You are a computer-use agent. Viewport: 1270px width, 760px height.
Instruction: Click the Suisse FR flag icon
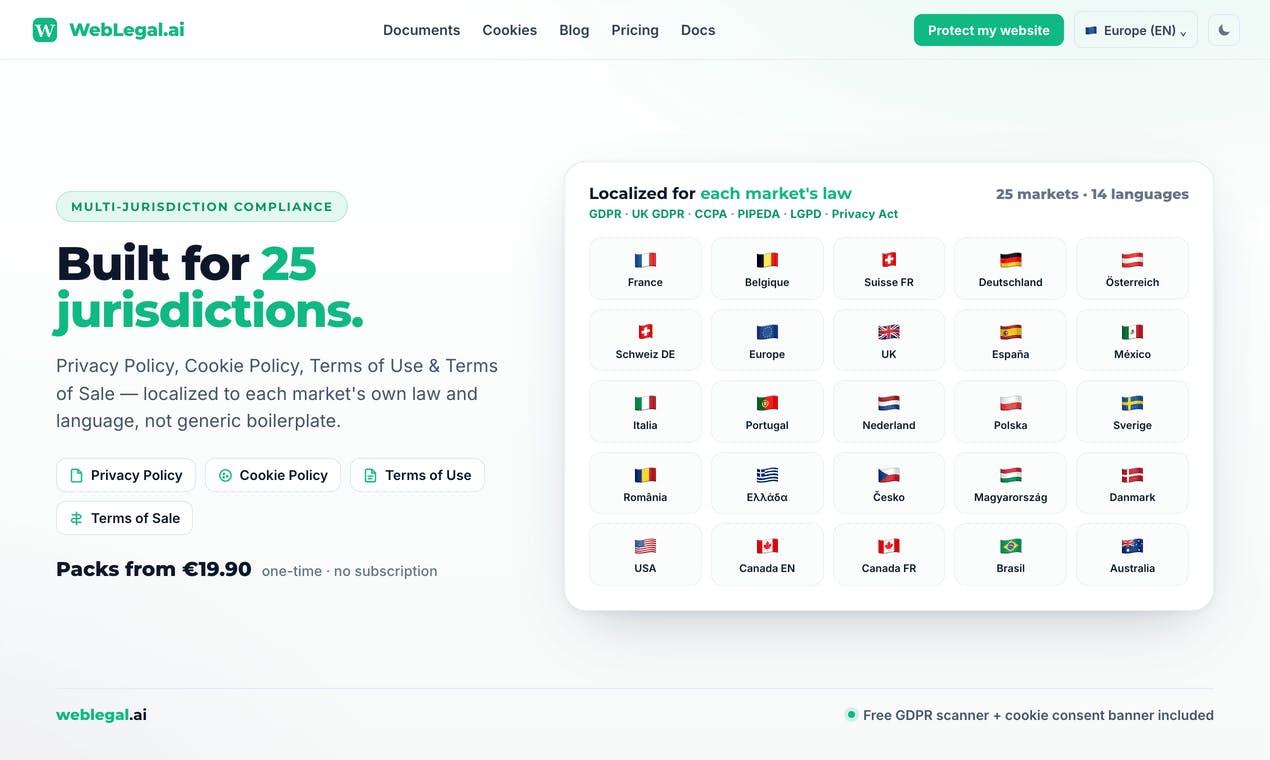[x=889, y=260]
